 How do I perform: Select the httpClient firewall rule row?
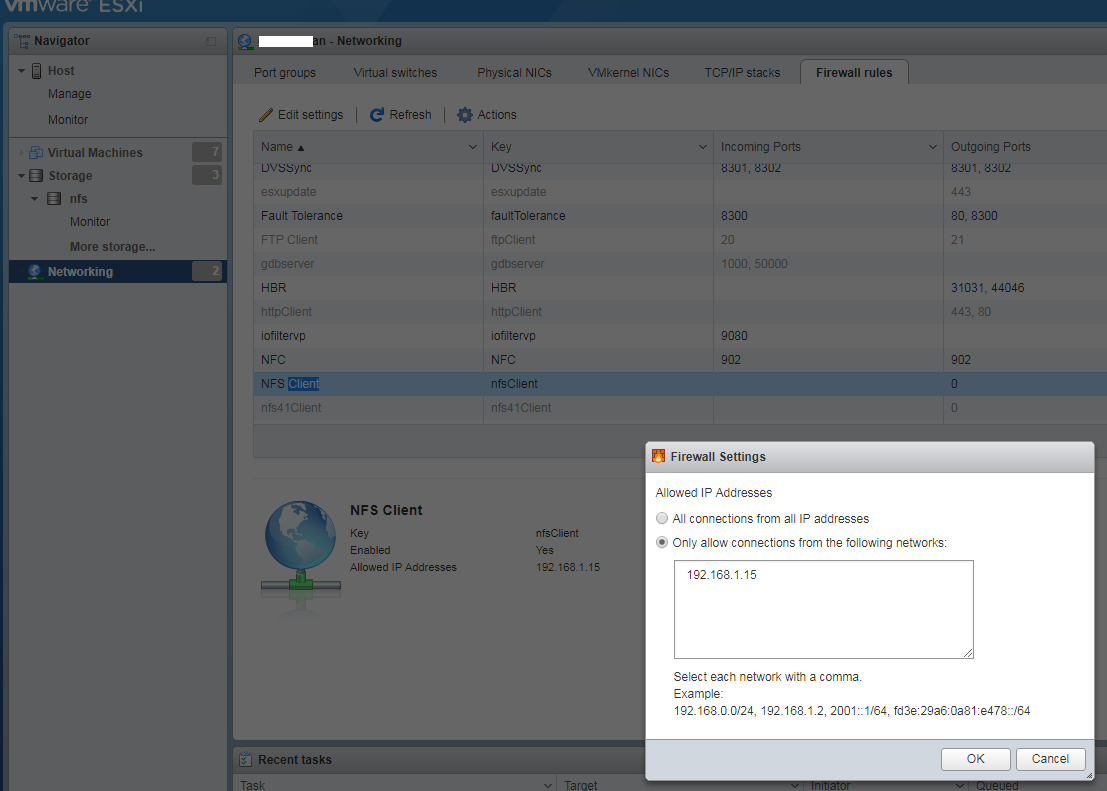680,312
